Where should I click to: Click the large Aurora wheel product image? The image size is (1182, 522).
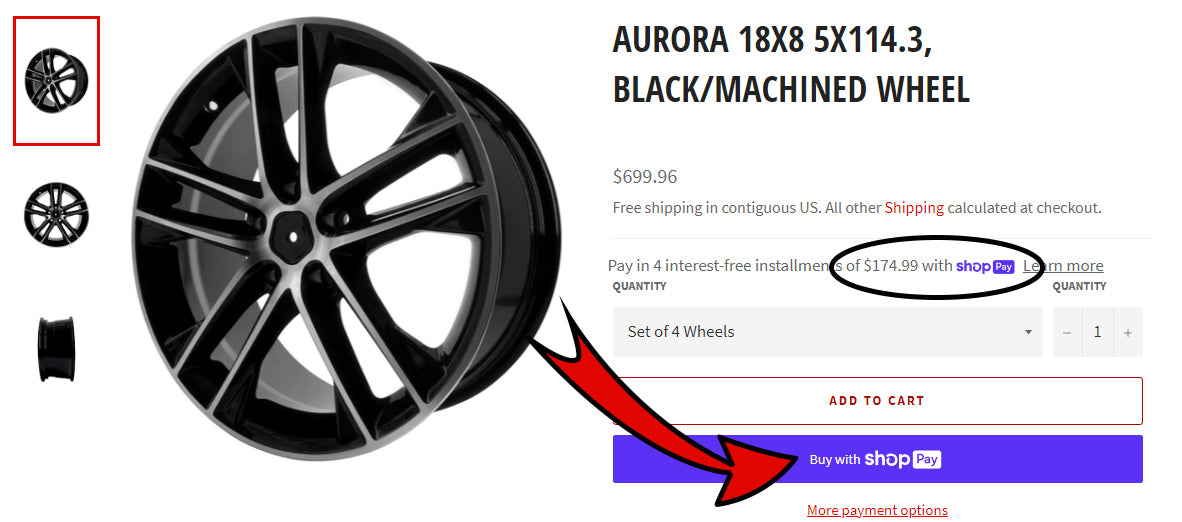click(347, 238)
